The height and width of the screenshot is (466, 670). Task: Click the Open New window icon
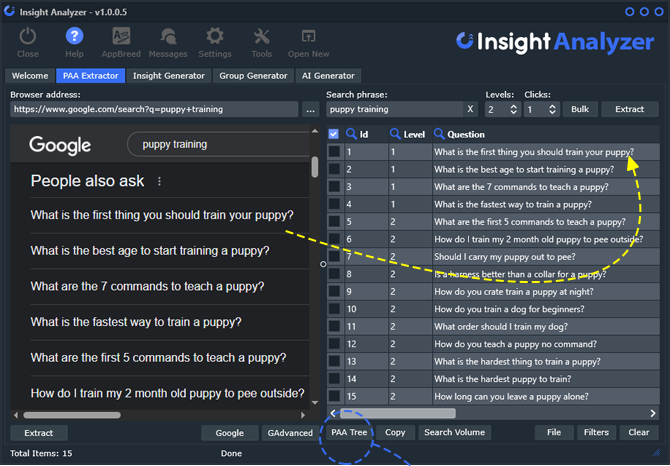tap(309, 36)
